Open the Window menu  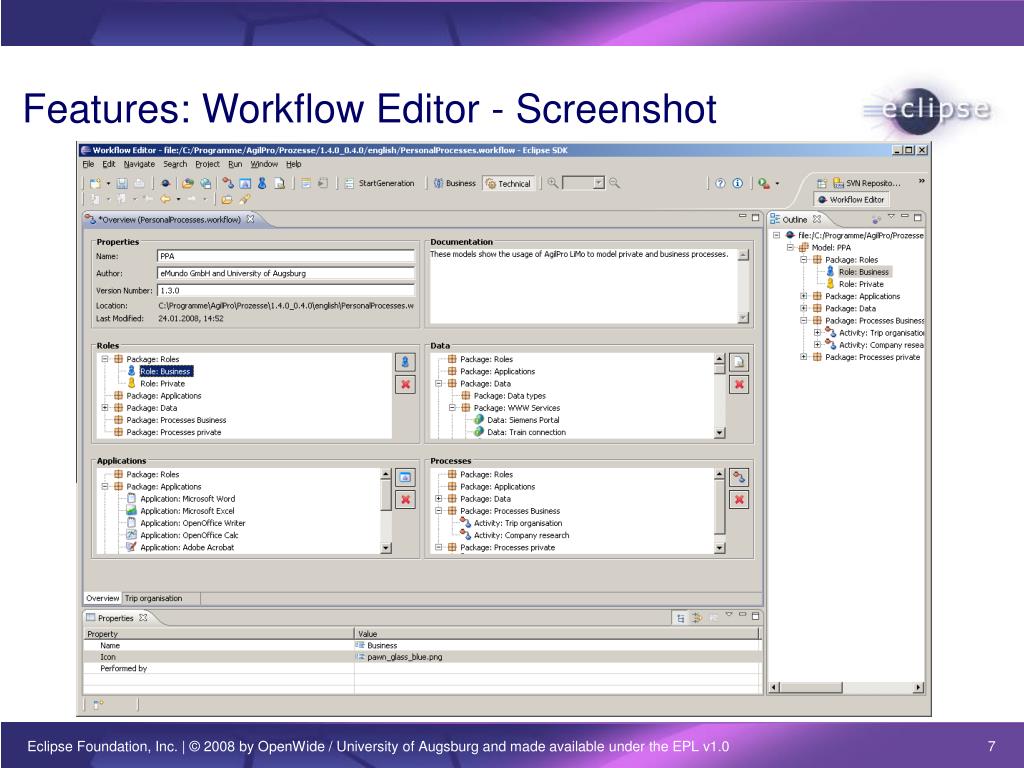click(264, 165)
